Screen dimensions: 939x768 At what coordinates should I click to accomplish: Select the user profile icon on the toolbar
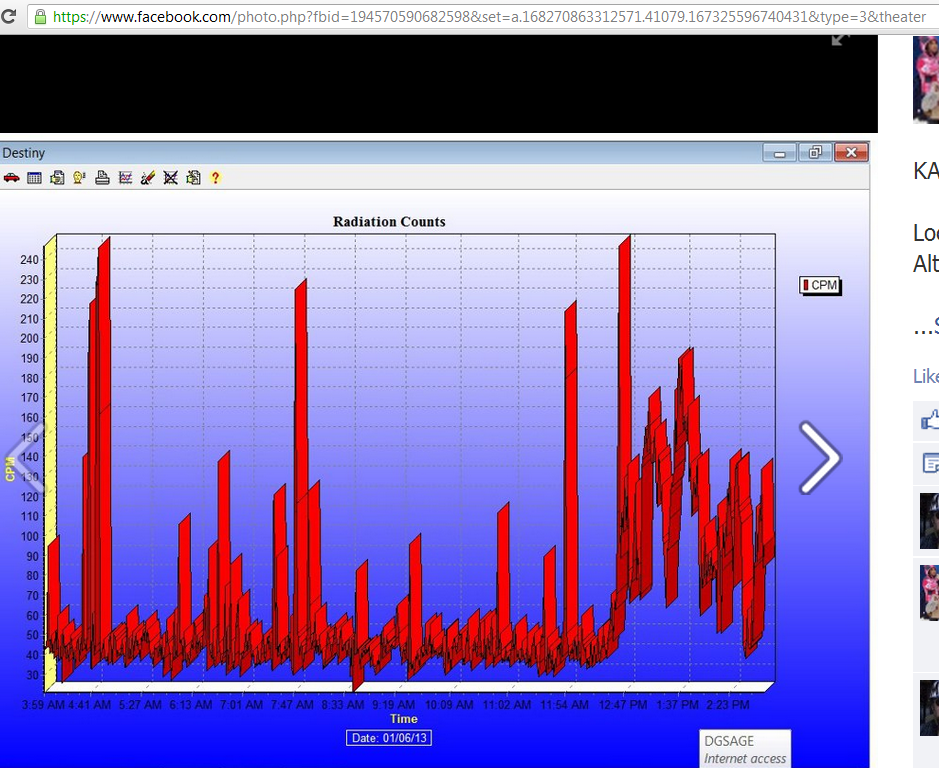click(x=78, y=177)
